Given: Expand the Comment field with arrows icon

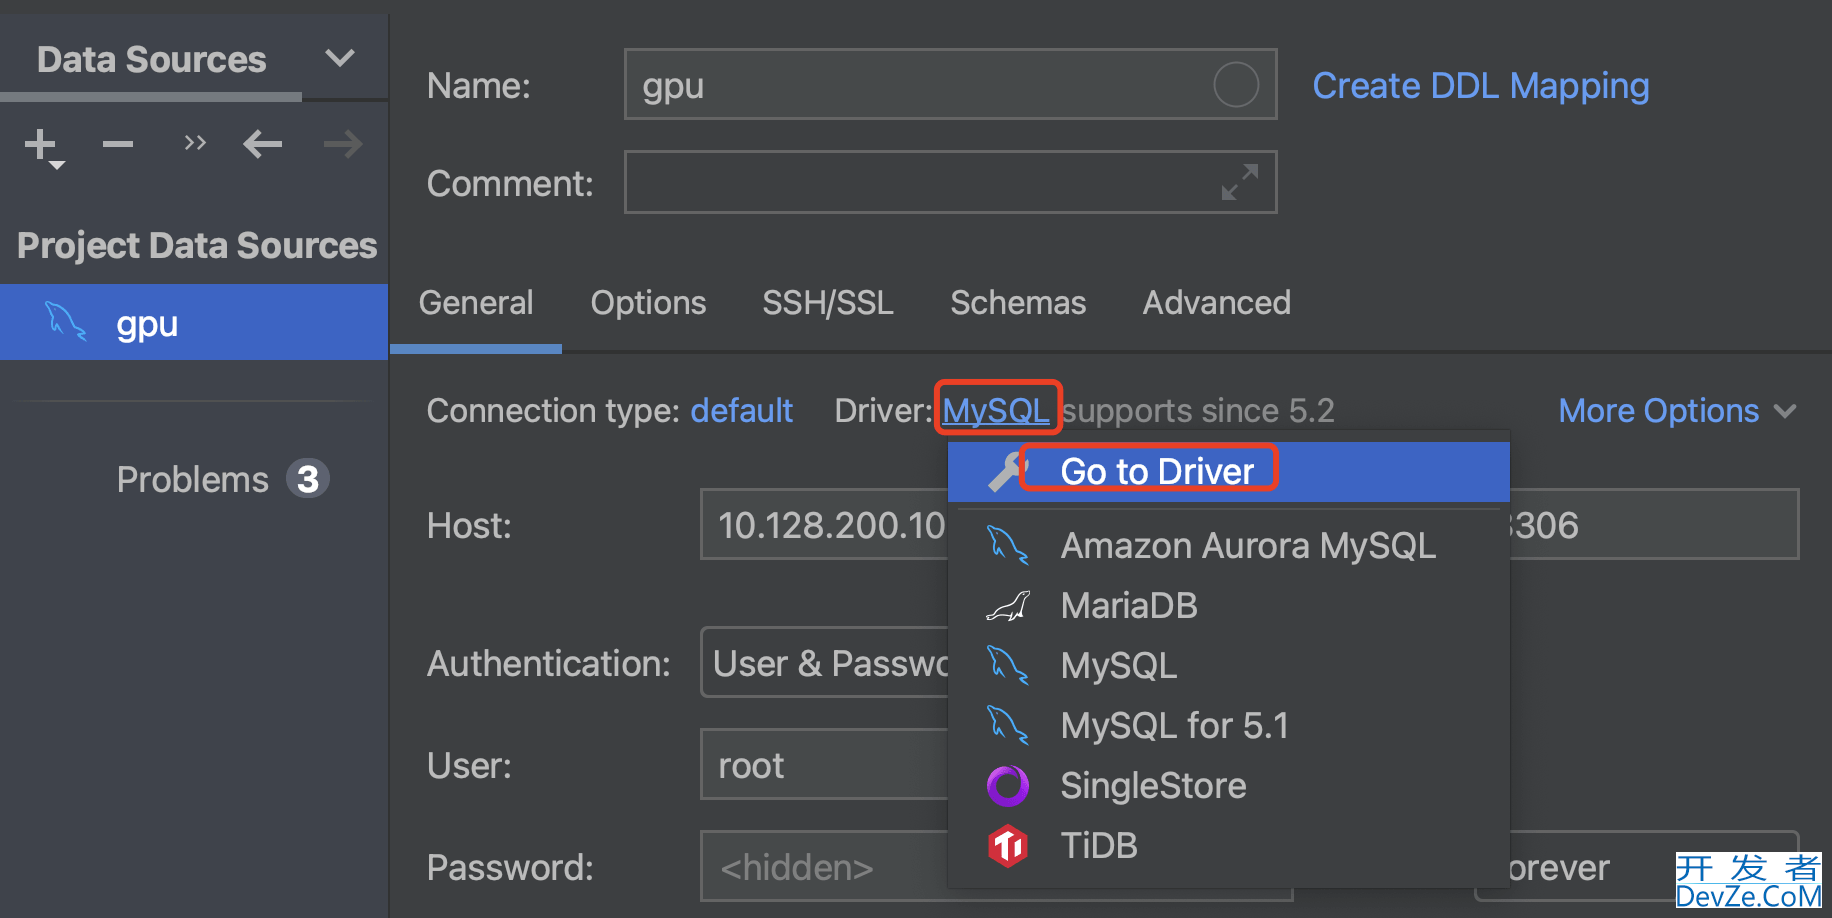Looking at the screenshot, I should (x=1240, y=182).
